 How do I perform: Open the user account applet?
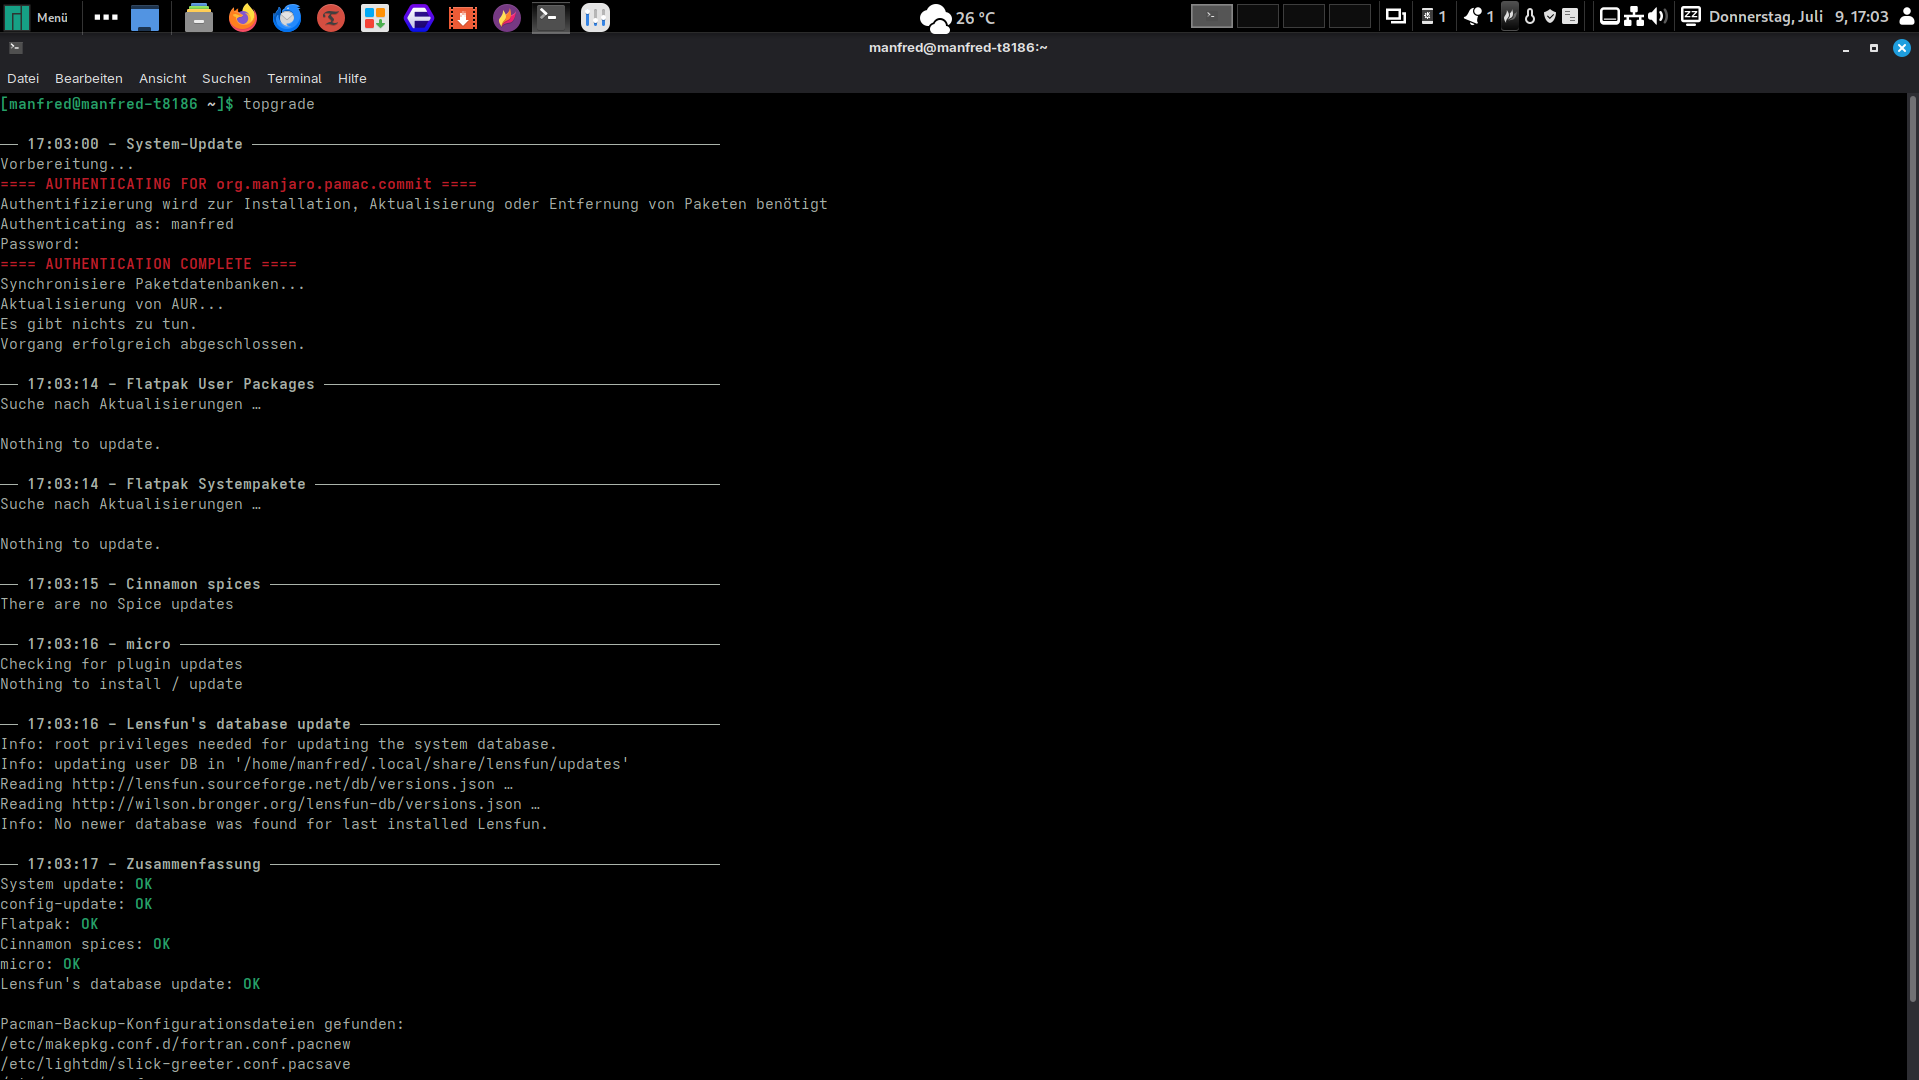(1906, 16)
